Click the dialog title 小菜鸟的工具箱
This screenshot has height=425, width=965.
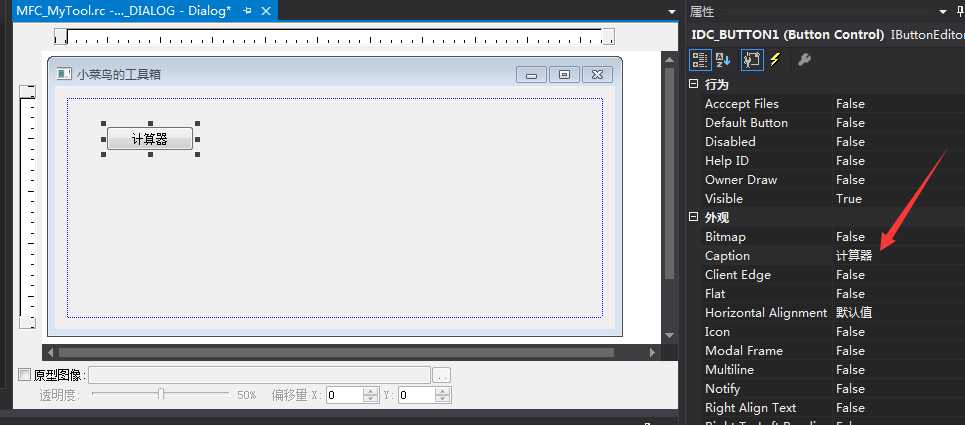tap(119, 74)
